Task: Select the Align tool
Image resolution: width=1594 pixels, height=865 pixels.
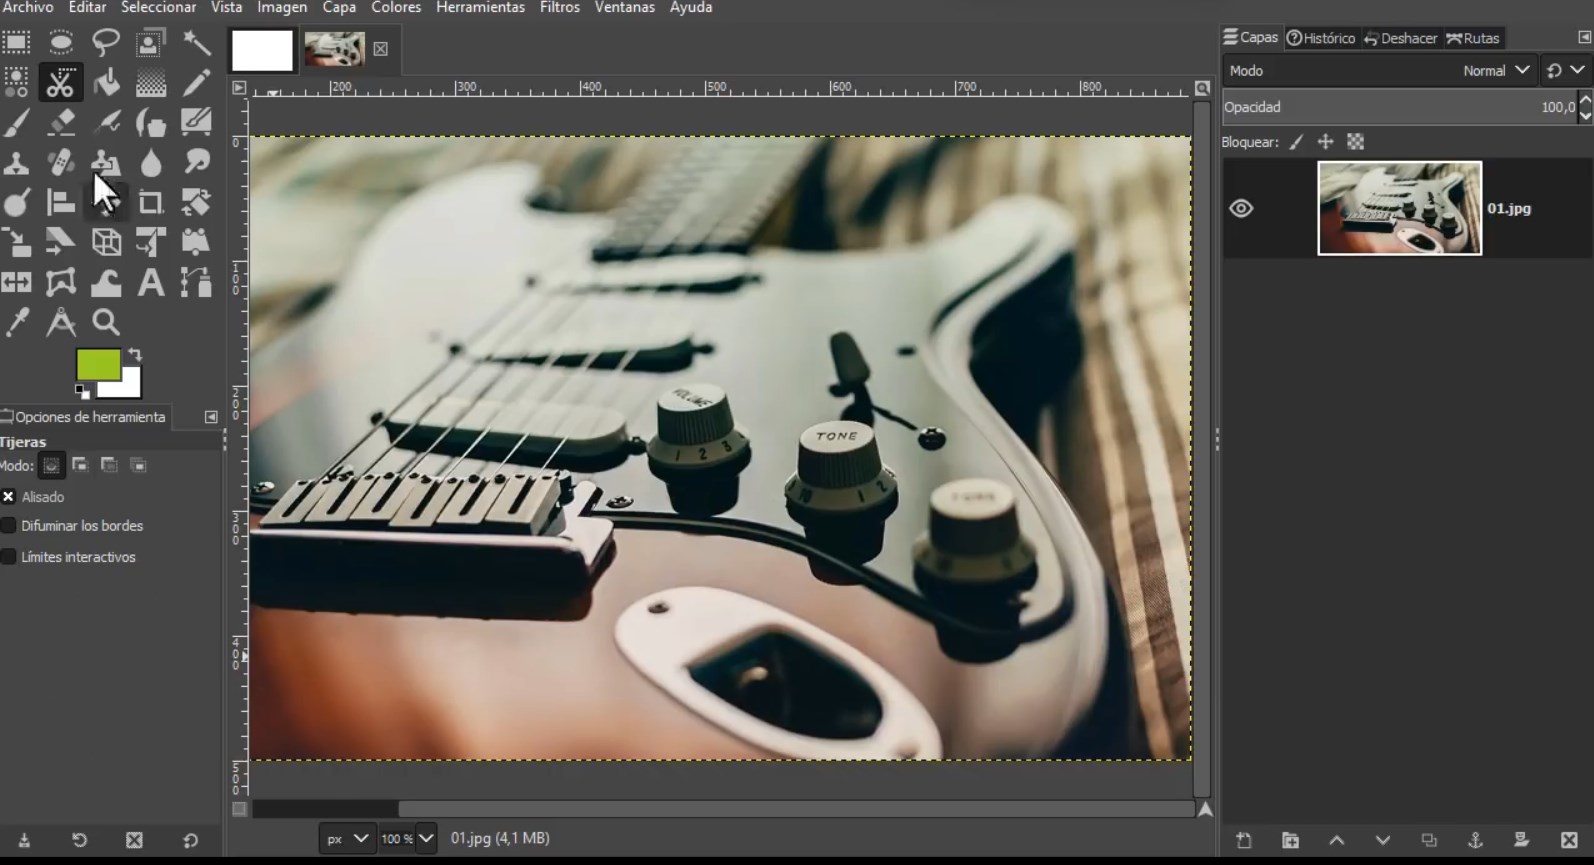Action: pos(61,202)
